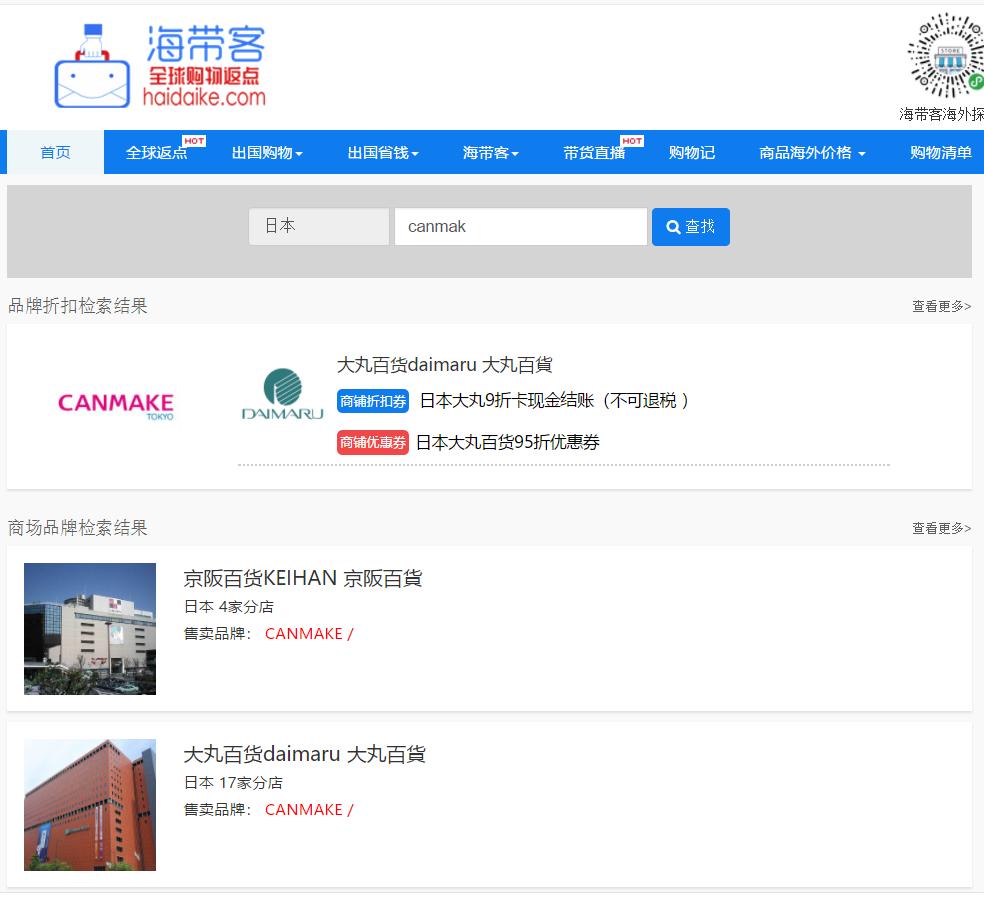Click the search input containing canmak
Image resolution: width=984 pixels, height=897 pixels.
click(520, 226)
